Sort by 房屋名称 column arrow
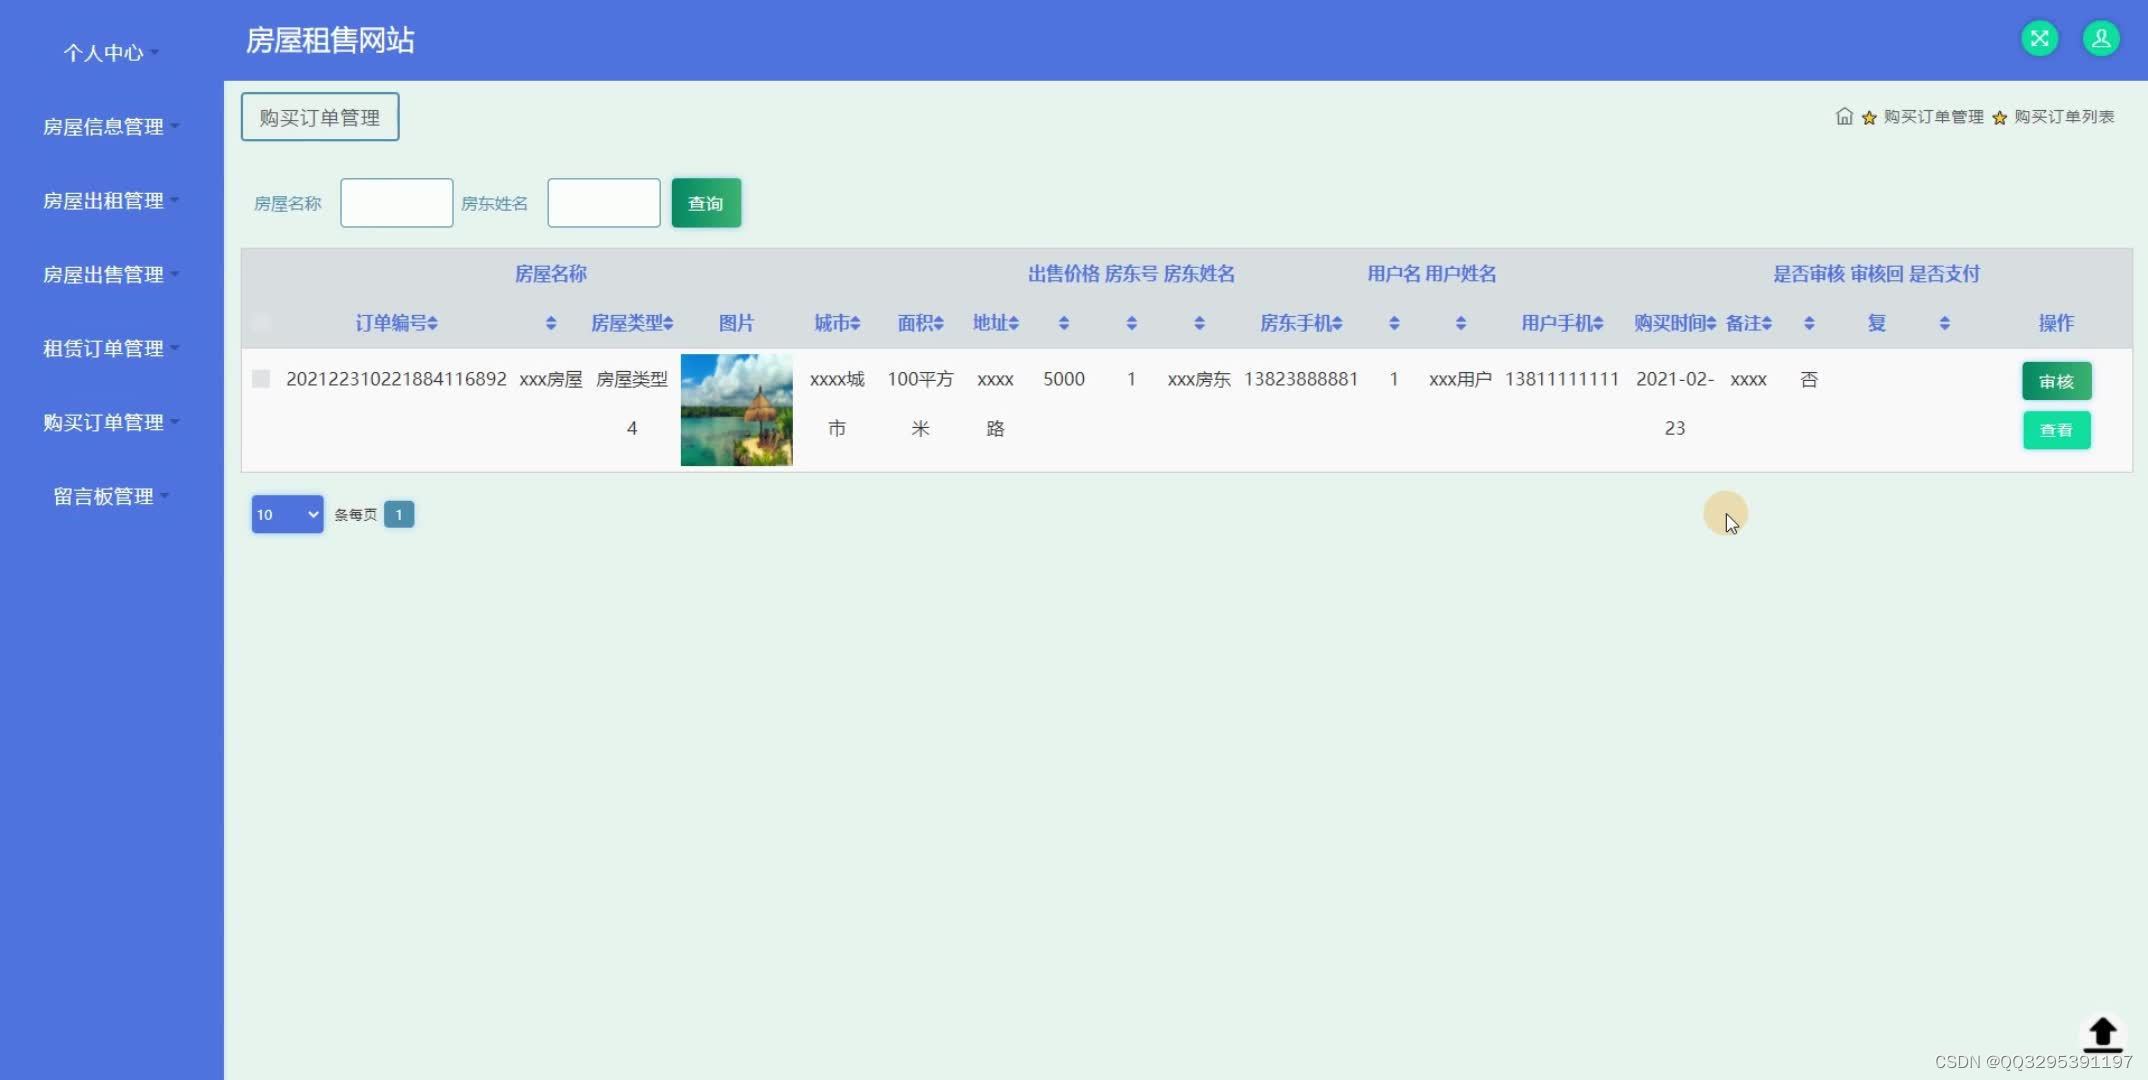 (x=551, y=323)
